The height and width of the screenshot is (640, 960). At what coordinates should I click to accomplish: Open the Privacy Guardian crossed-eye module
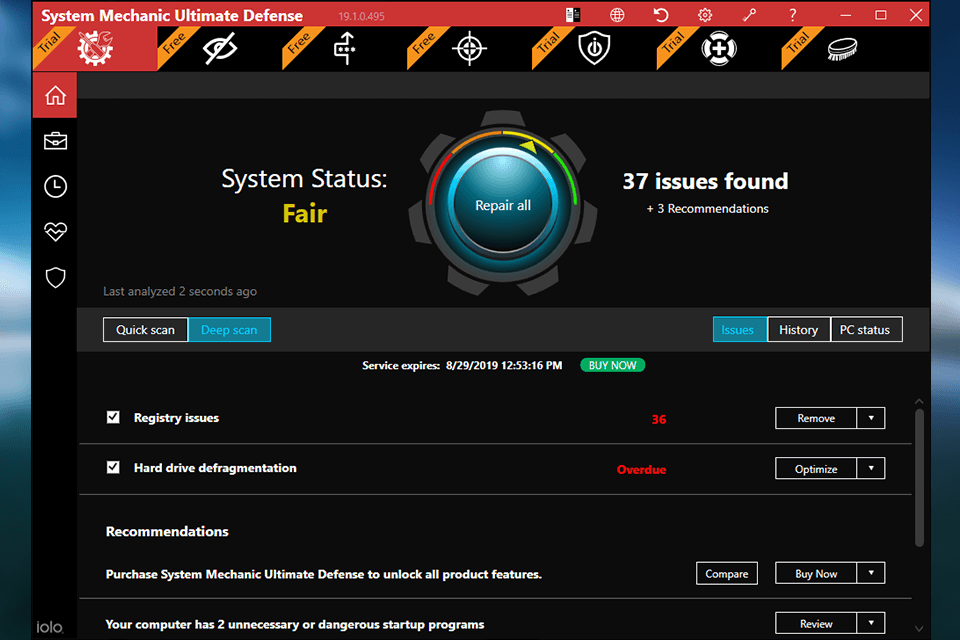(219, 48)
